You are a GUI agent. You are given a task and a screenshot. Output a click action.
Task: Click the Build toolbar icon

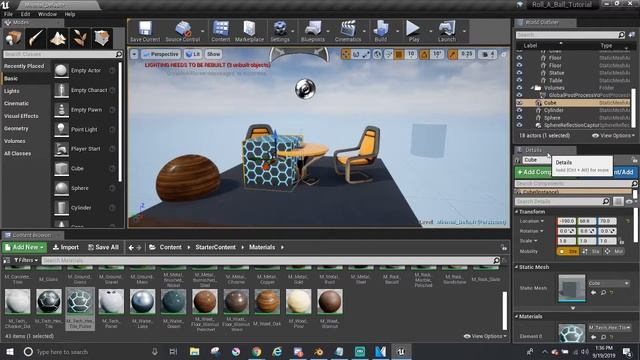point(380,31)
